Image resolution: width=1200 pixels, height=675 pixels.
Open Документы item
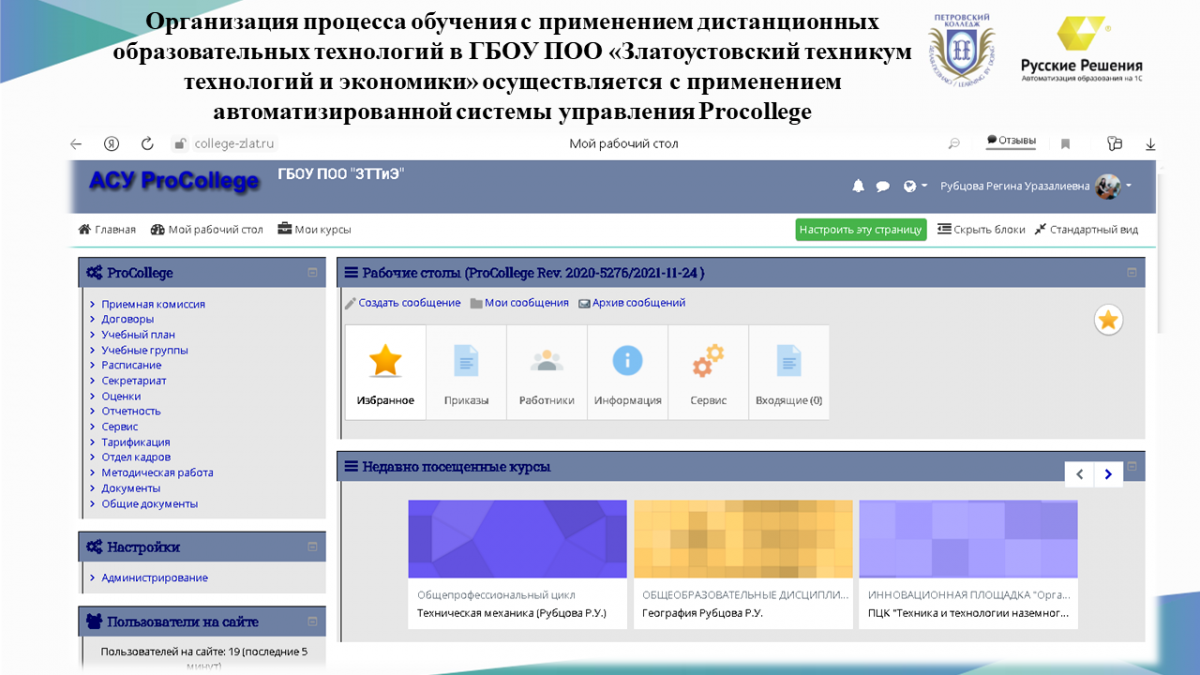131,488
